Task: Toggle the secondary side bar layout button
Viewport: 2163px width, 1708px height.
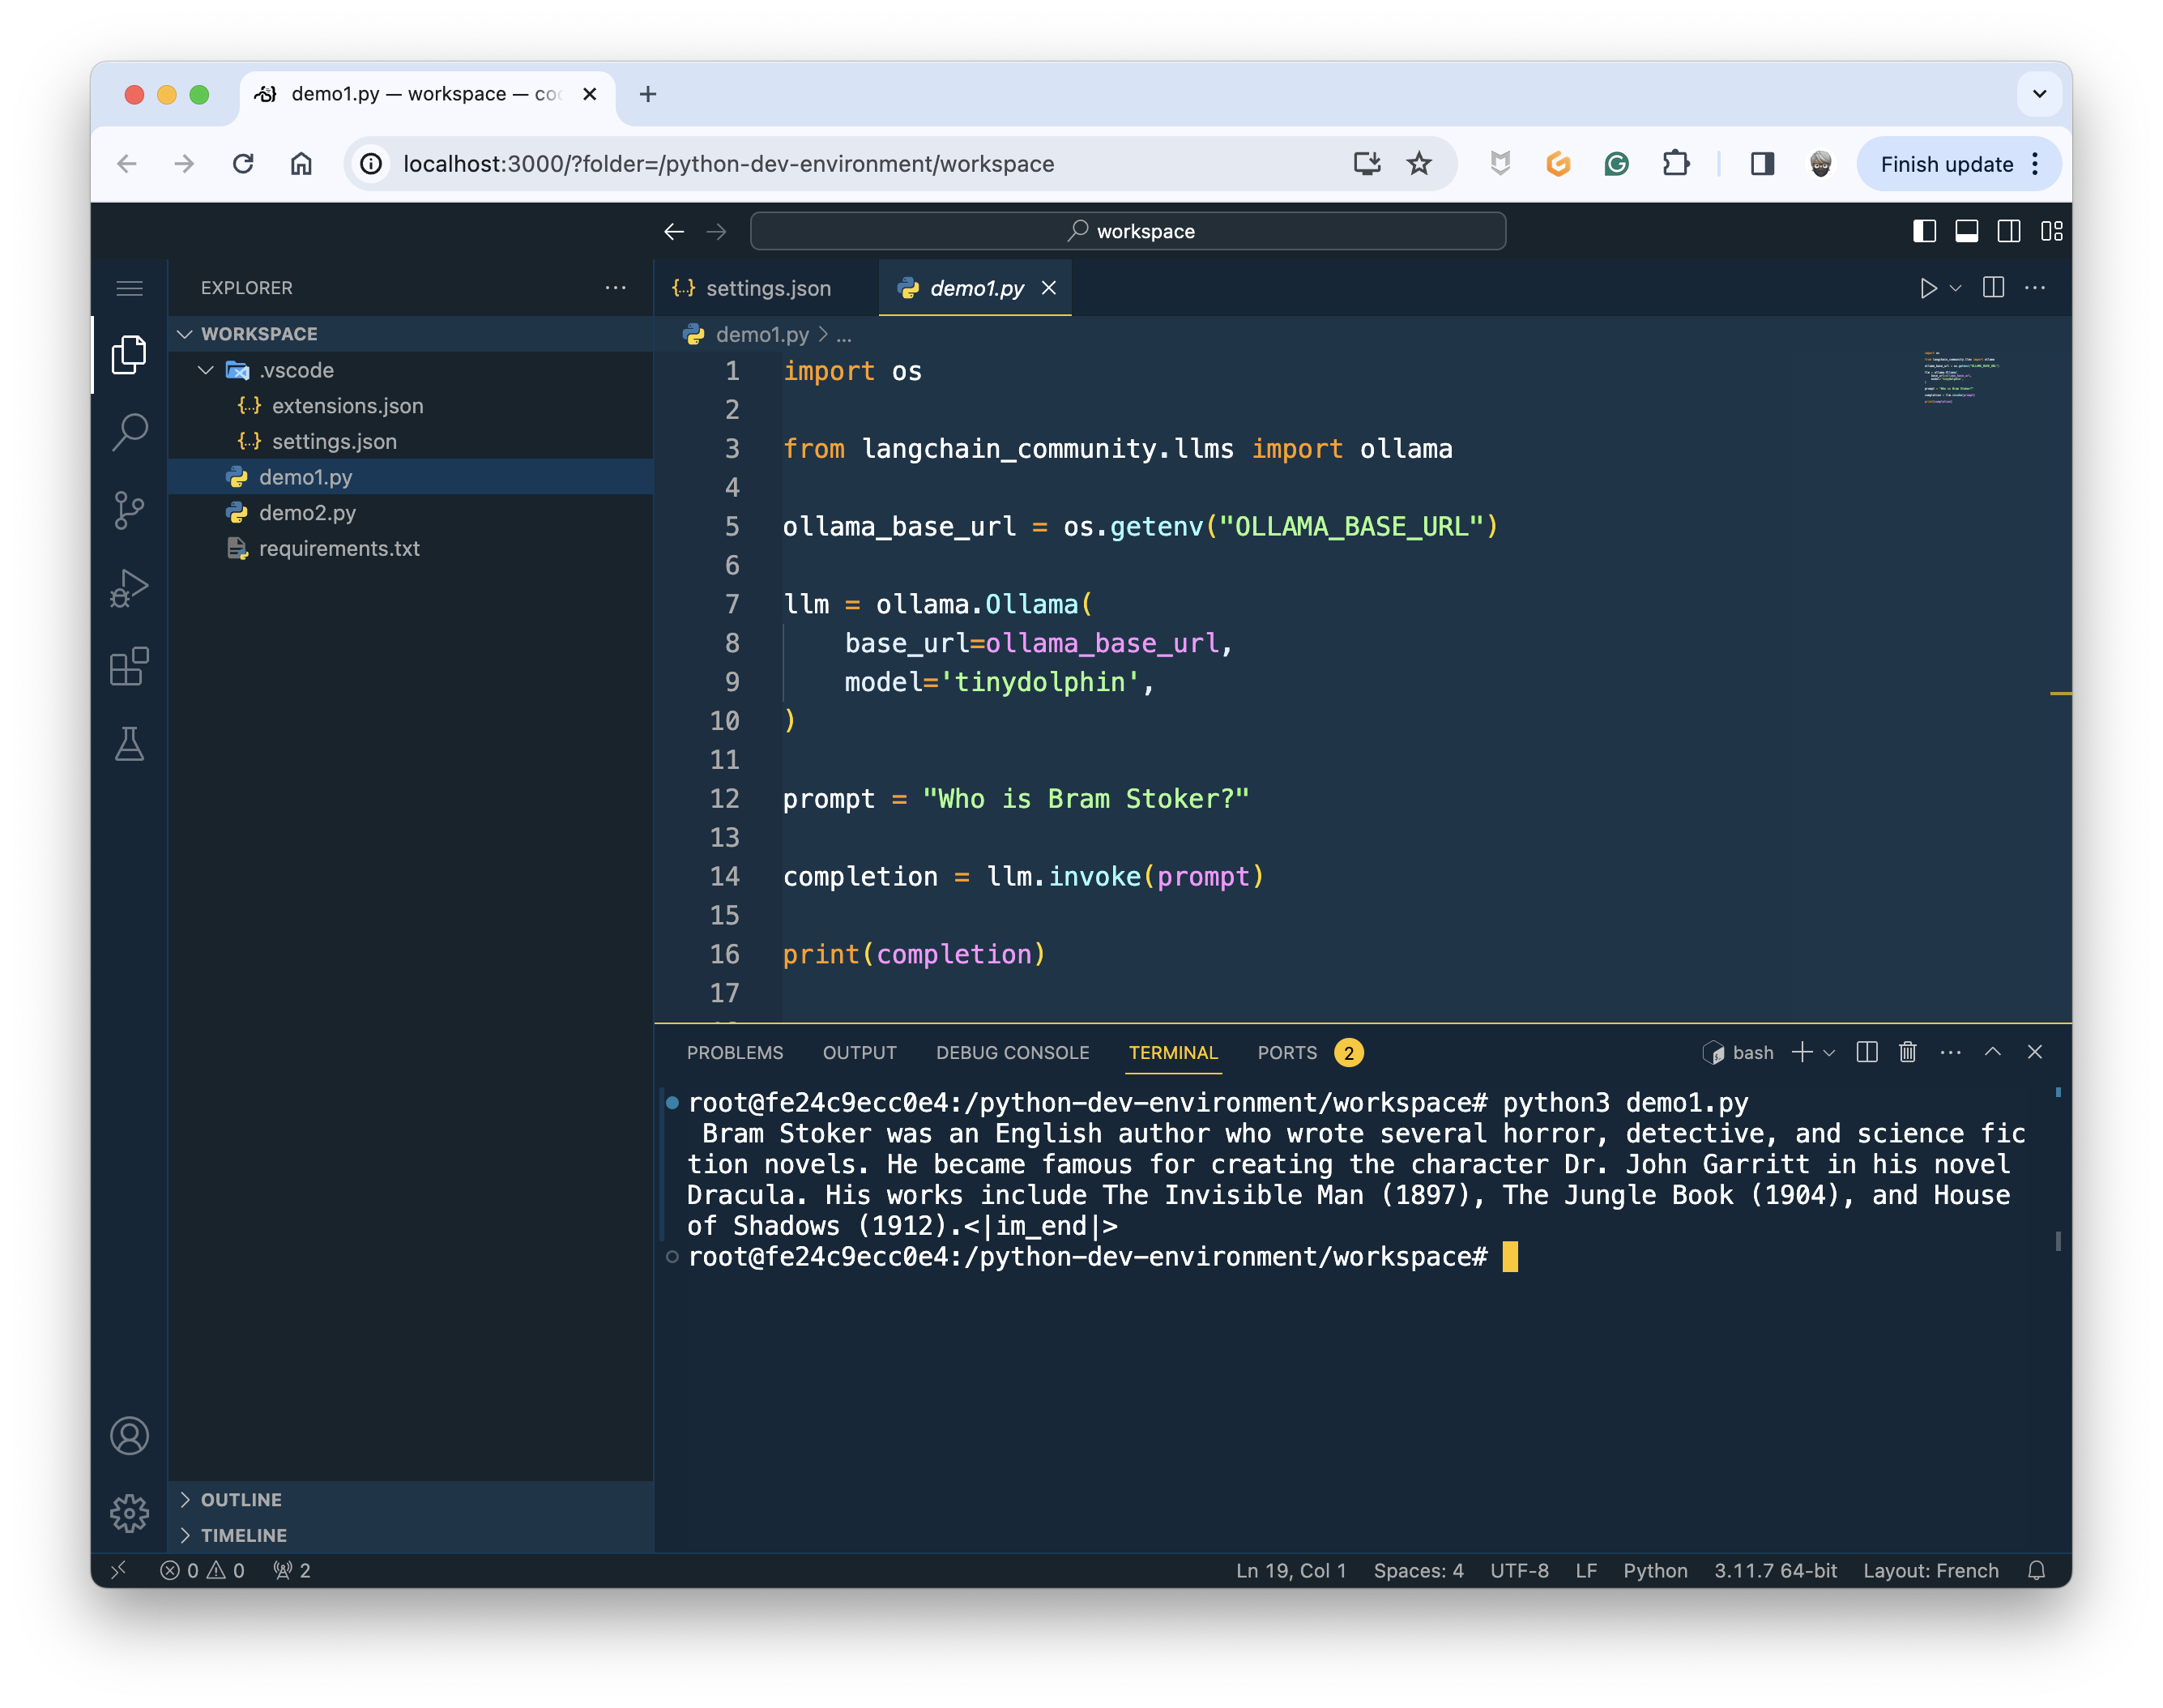Action: [2008, 231]
